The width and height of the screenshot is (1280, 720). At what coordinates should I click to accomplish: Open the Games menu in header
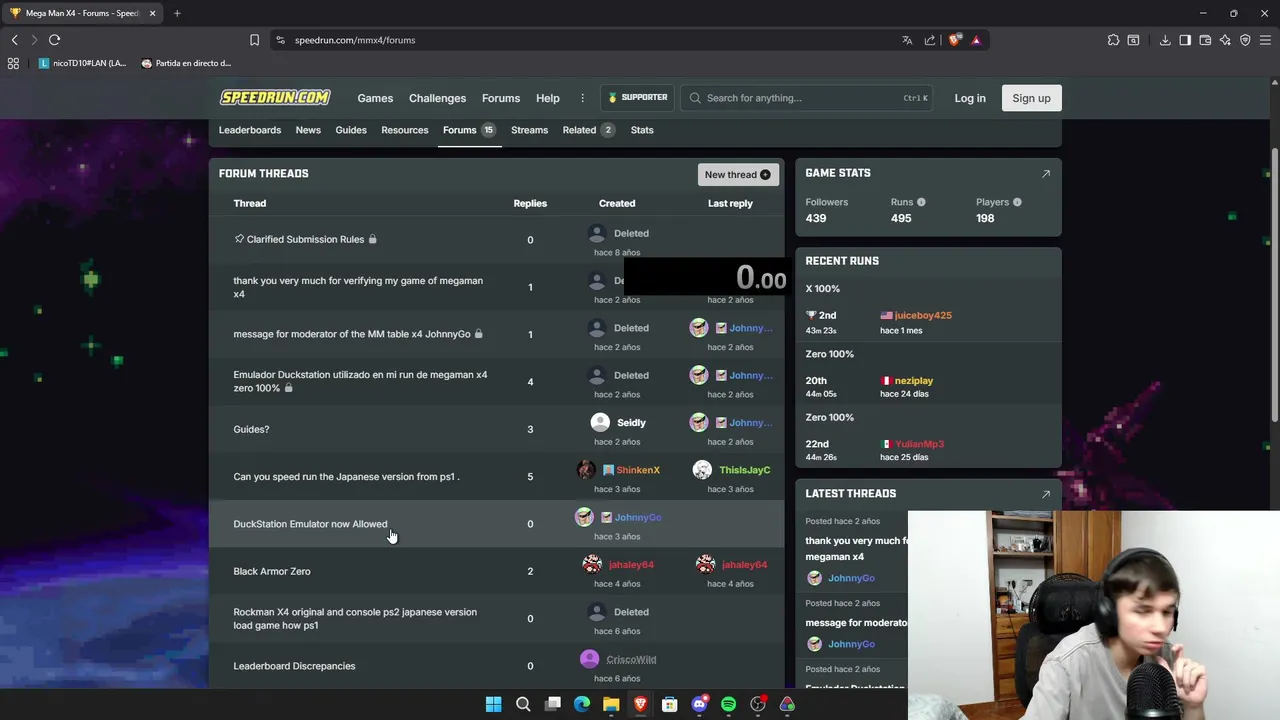click(375, 98)
